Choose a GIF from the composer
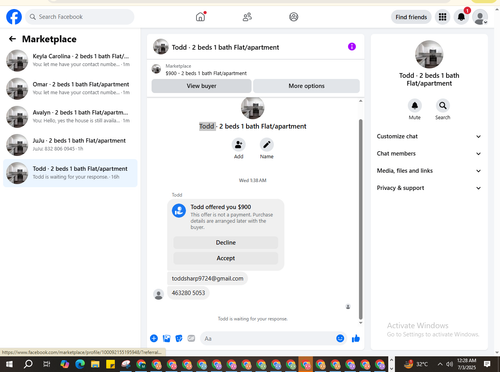 point(191,338)
